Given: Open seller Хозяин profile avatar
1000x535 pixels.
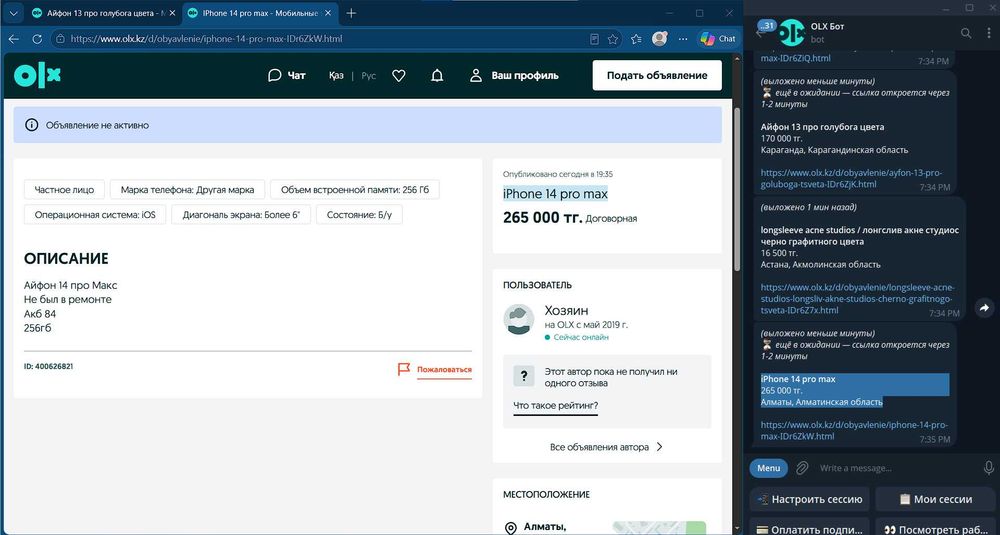Looking at the screenshot, I should click(x=518, y=319).
